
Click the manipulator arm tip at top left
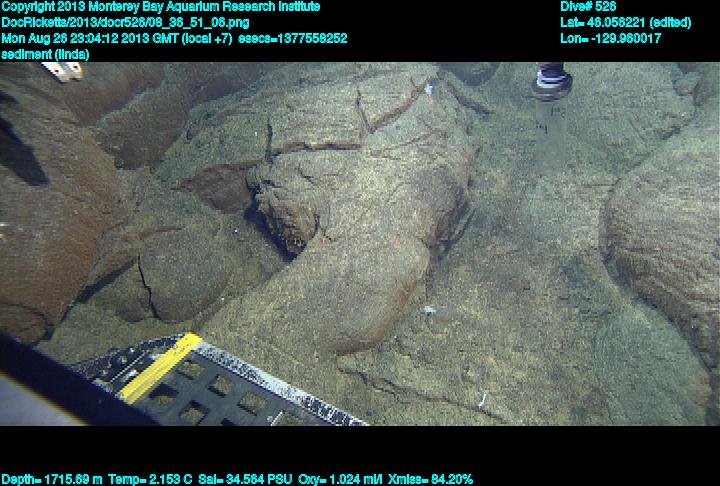(x=62, y=70)
